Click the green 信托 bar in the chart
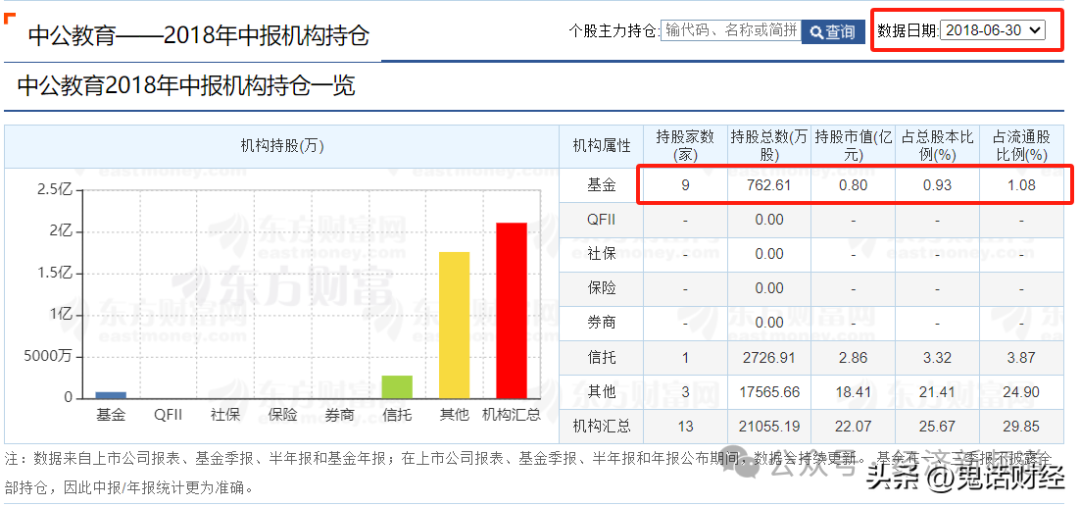Viewport: 1080px width, 506px height. click(x=397, y=387)
